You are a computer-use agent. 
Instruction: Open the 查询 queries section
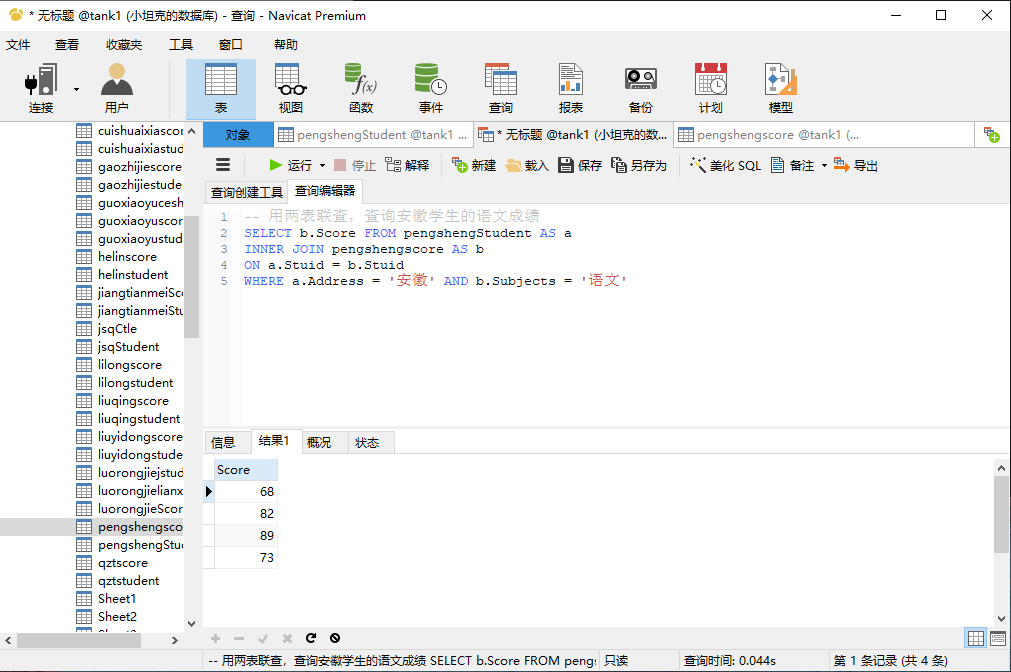pos(501,89)
